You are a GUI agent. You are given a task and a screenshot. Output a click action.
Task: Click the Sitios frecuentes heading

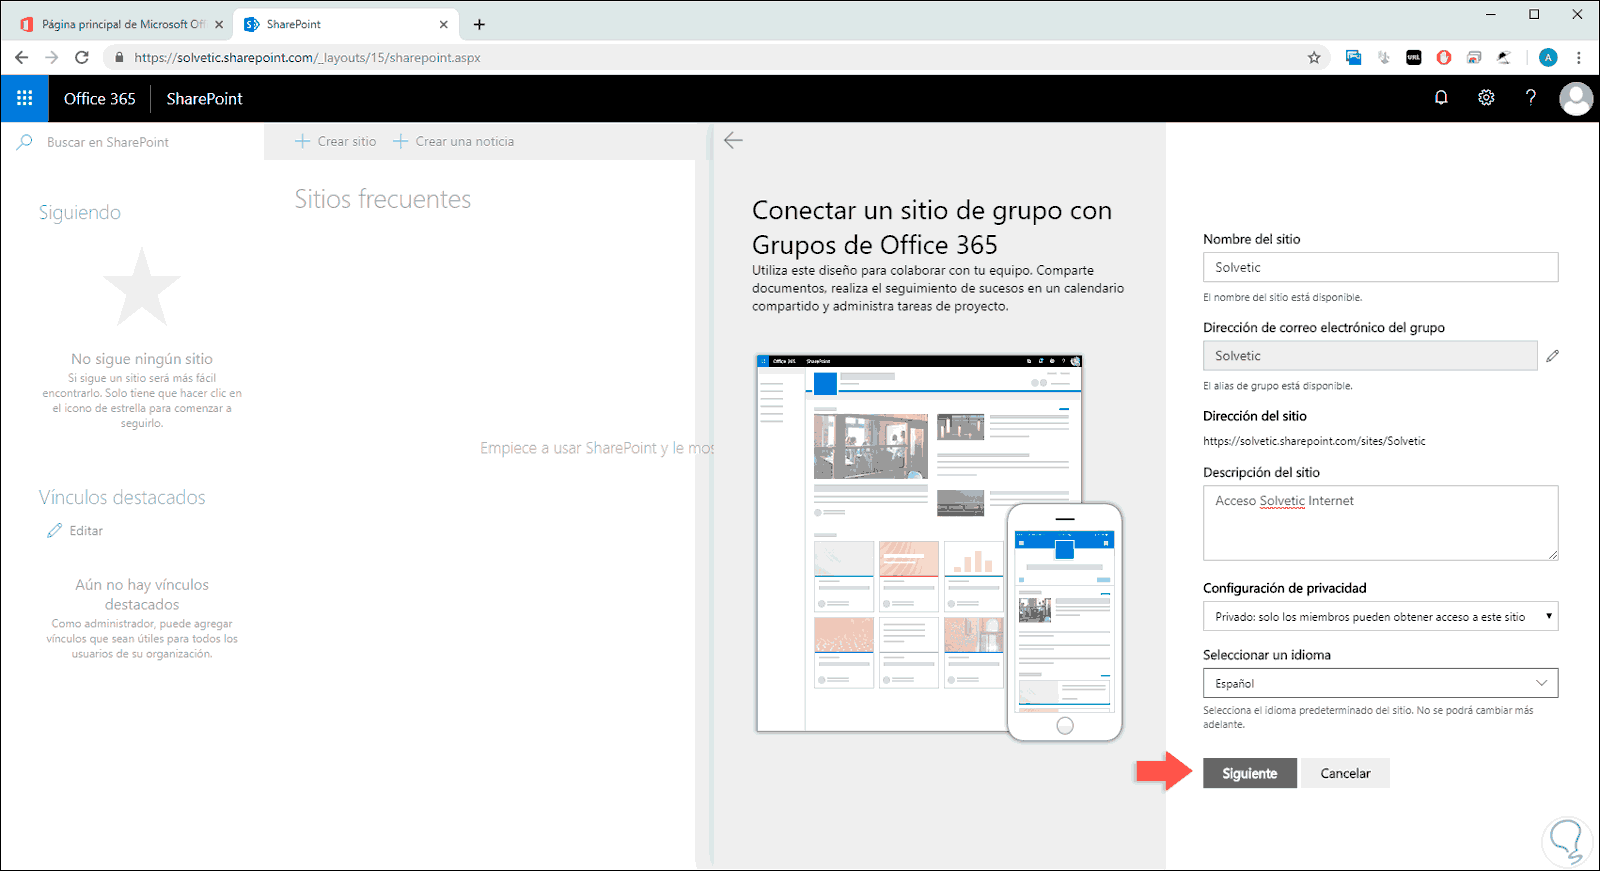(x=382, y=199)
